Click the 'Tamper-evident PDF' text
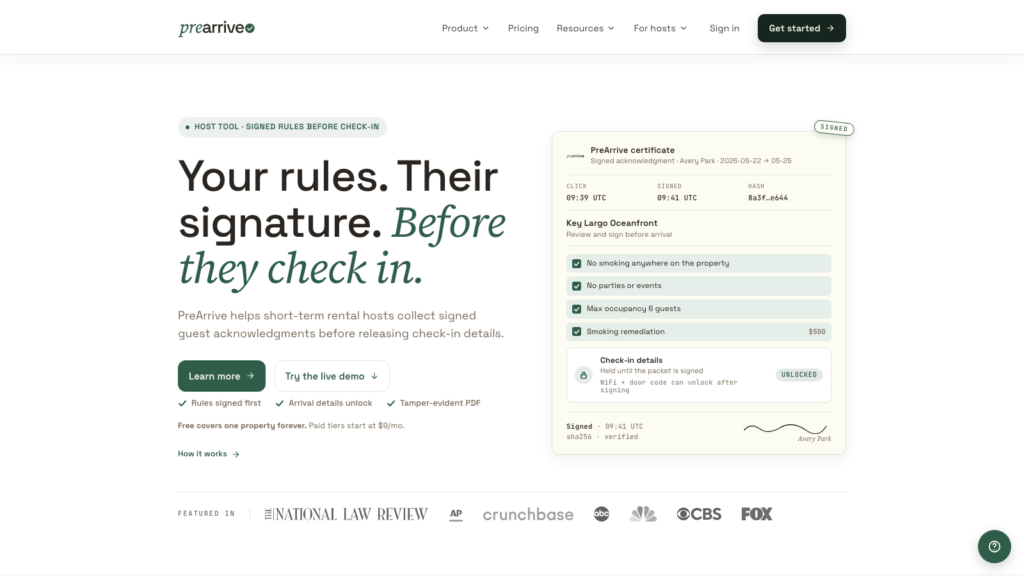1024x576 pixels. point(440,404)
